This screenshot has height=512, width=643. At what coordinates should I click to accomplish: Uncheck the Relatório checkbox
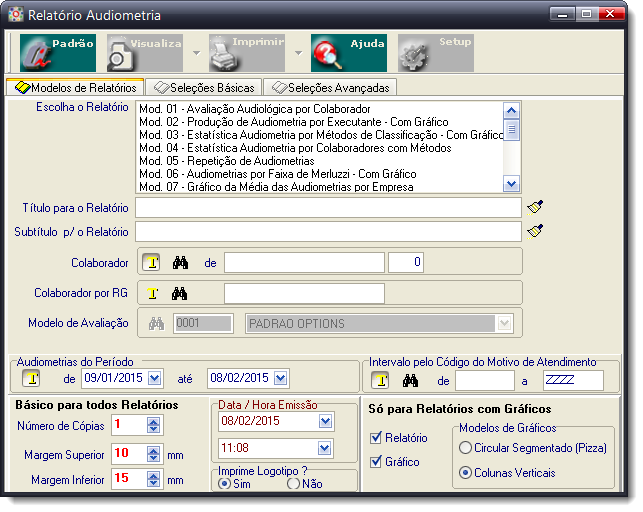point(375,438)
